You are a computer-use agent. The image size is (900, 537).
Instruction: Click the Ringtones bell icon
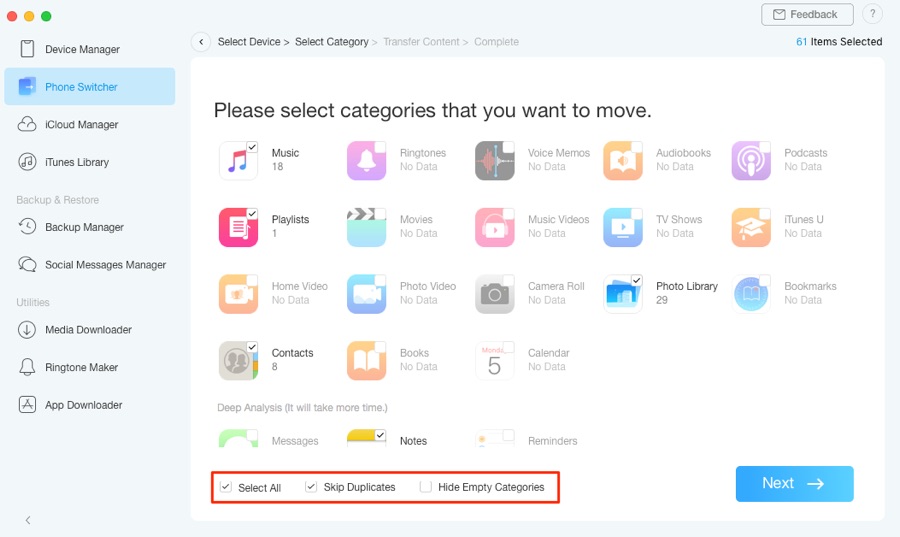366,161
